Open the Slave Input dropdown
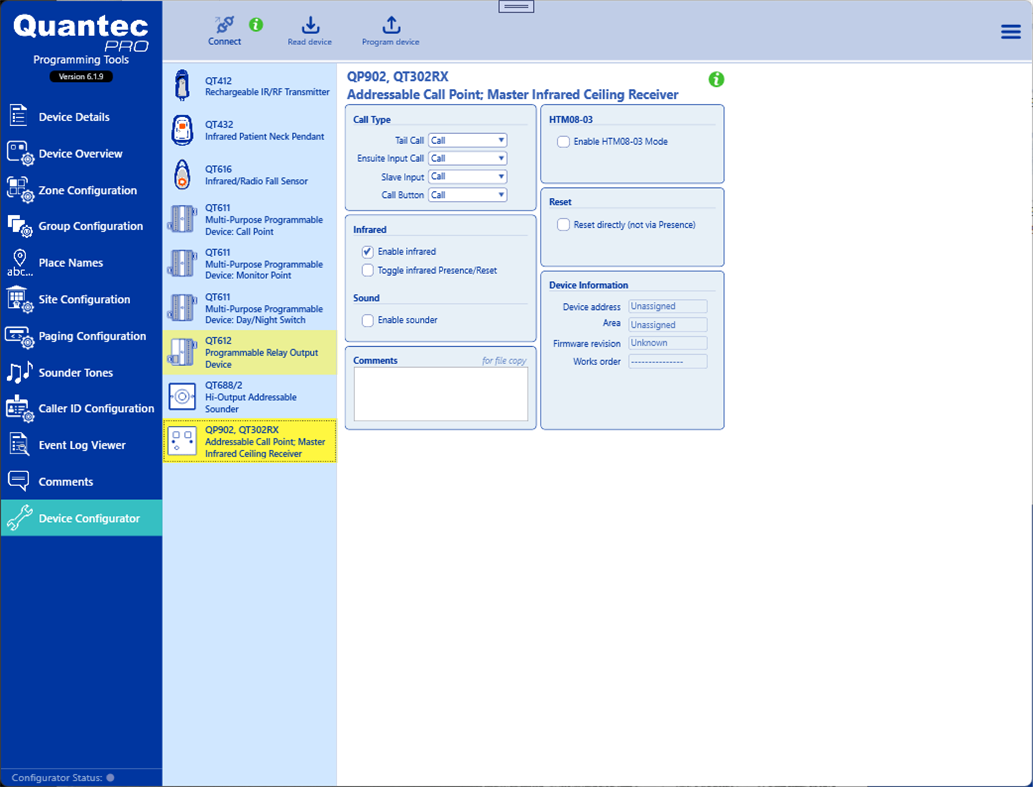This screenshot has height=787, width=1033. 468,176
